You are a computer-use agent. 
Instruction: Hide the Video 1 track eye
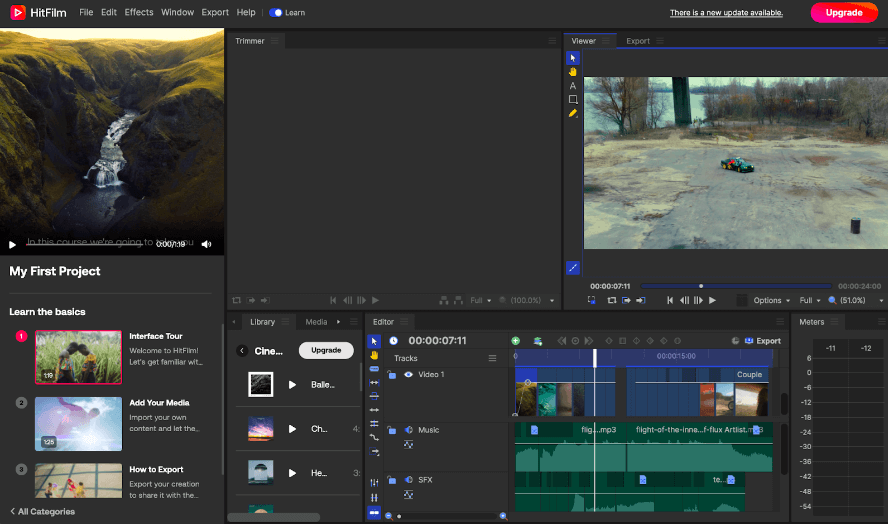(408, 374)
